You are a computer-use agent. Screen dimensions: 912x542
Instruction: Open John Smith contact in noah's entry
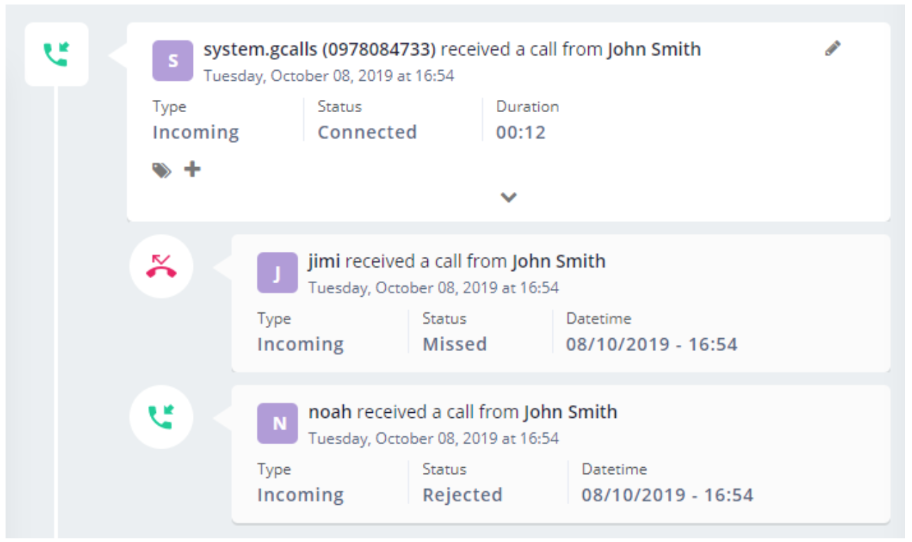pos(570,411)
